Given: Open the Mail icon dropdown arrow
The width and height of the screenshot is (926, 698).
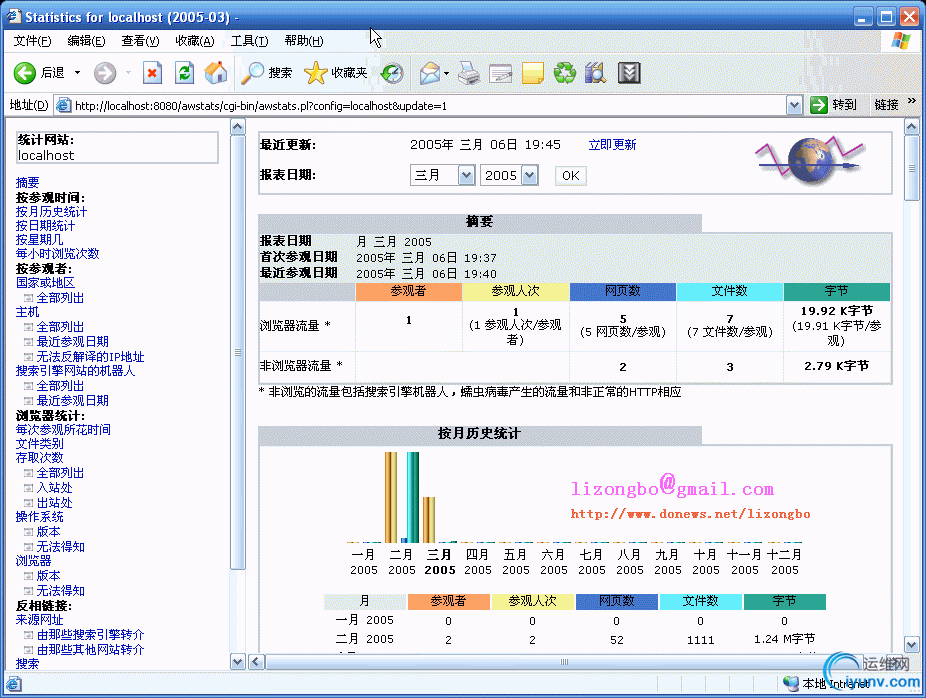Looking at the screenshot, I should (x=446, y=73).
